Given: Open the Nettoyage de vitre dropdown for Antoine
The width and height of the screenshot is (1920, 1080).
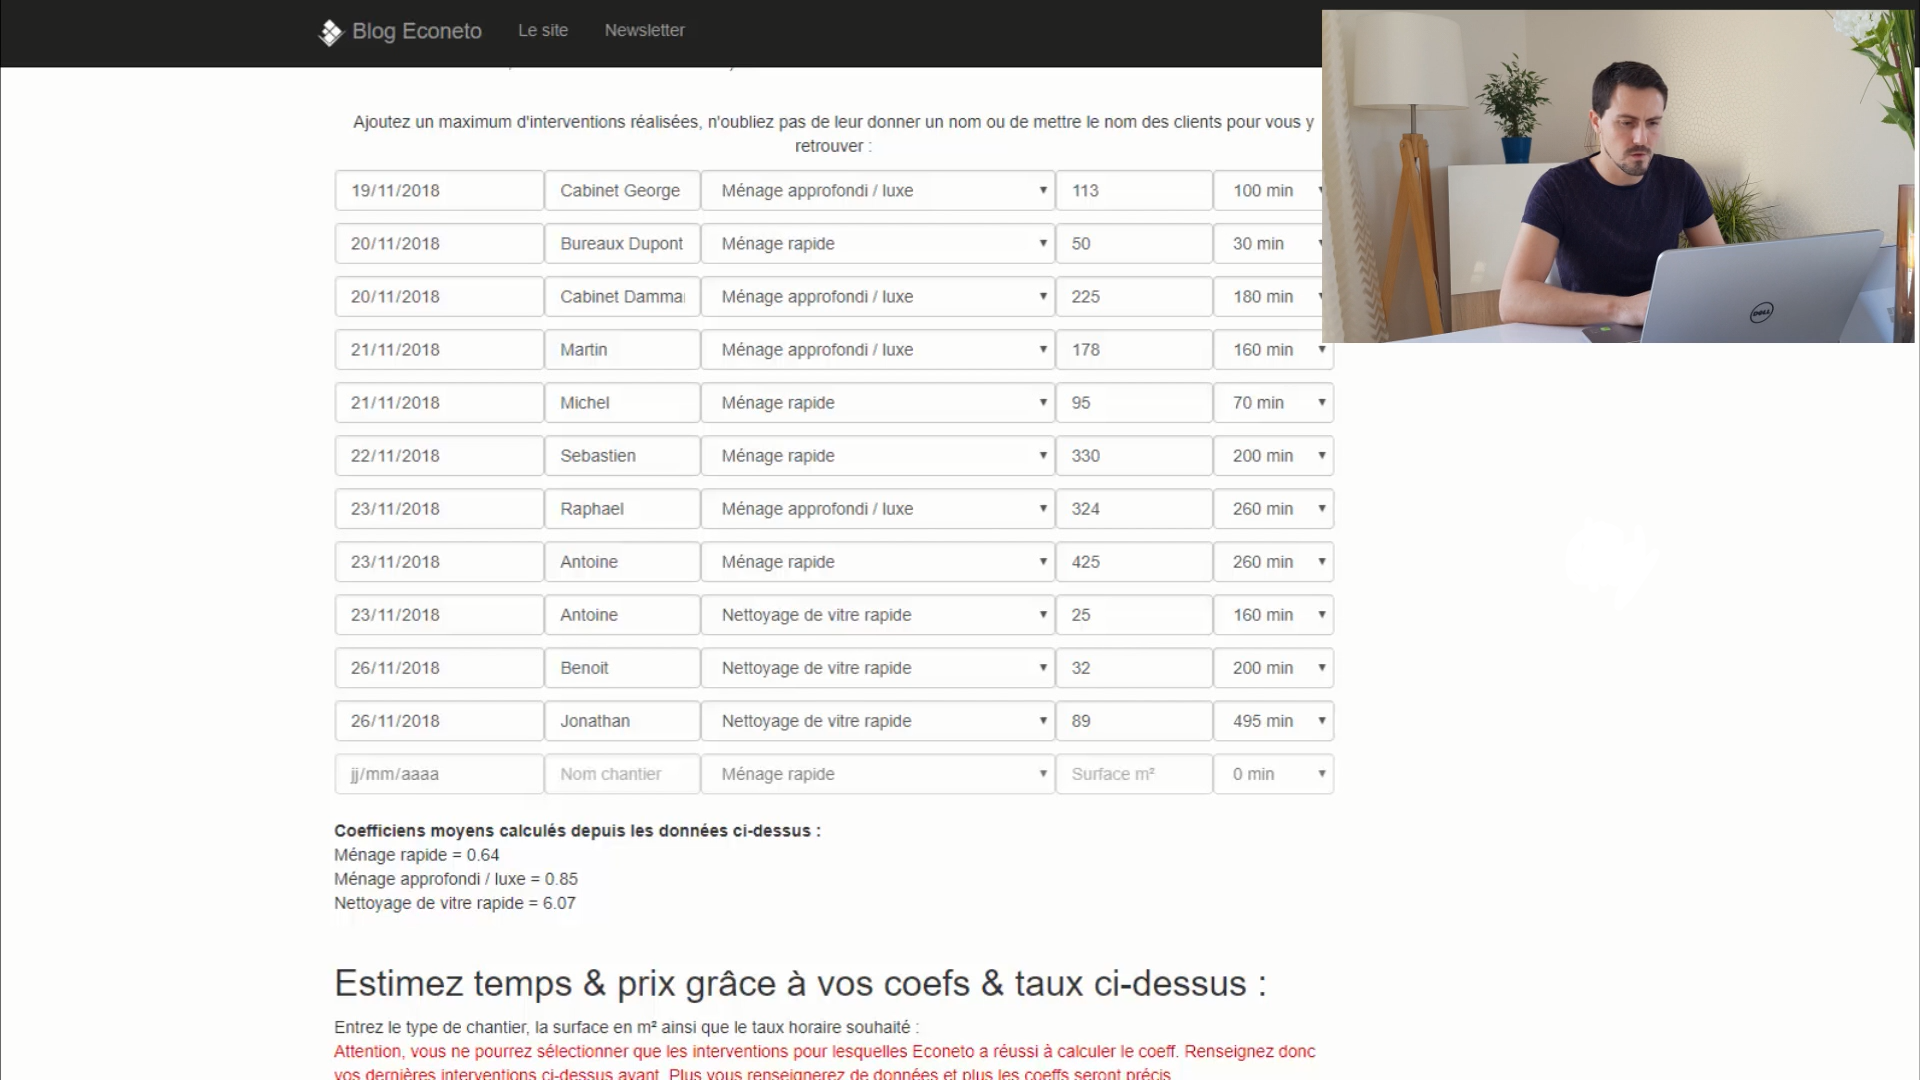Looking at the screenshot, I should 878,614.
